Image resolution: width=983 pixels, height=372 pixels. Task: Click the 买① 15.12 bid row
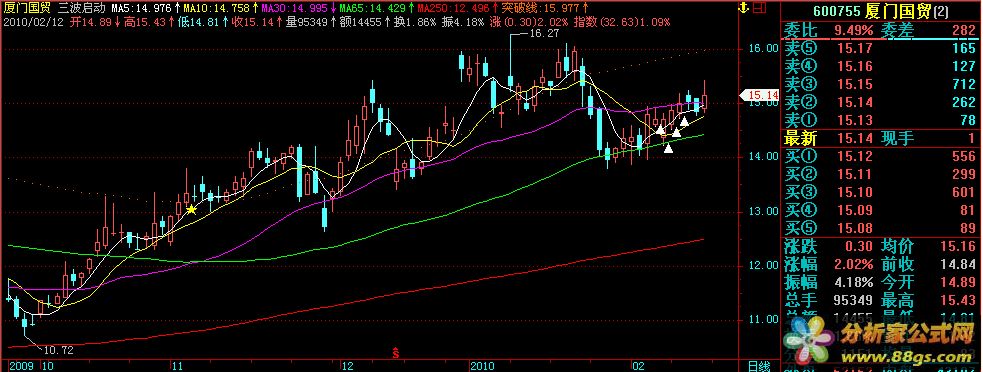(x=881, y=156)
